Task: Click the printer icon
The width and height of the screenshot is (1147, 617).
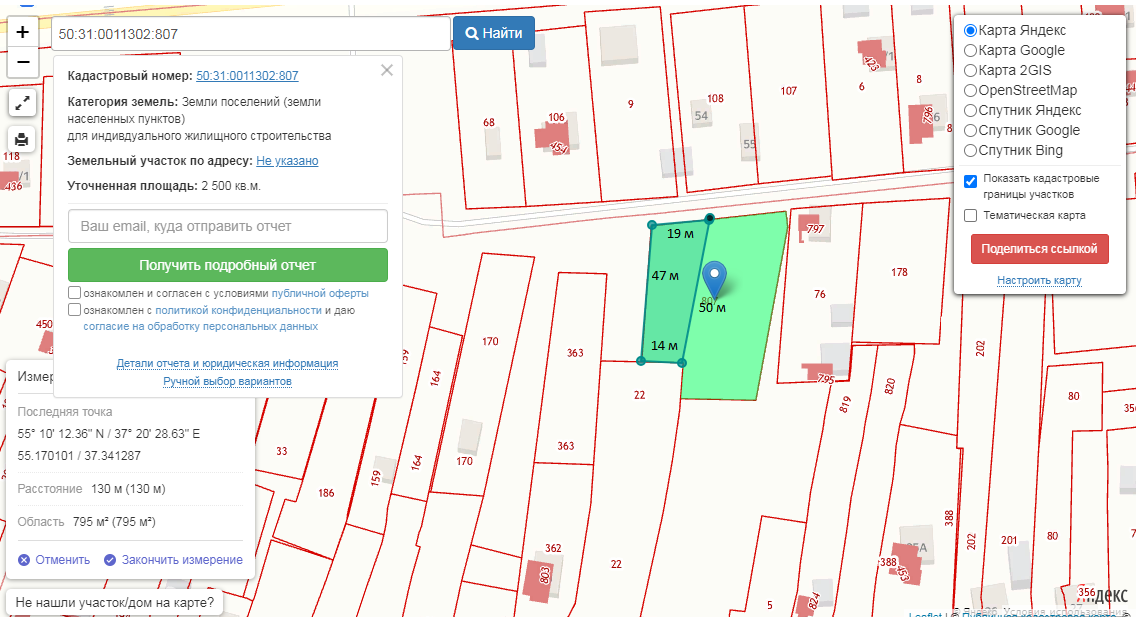Action: coord(22,138)
